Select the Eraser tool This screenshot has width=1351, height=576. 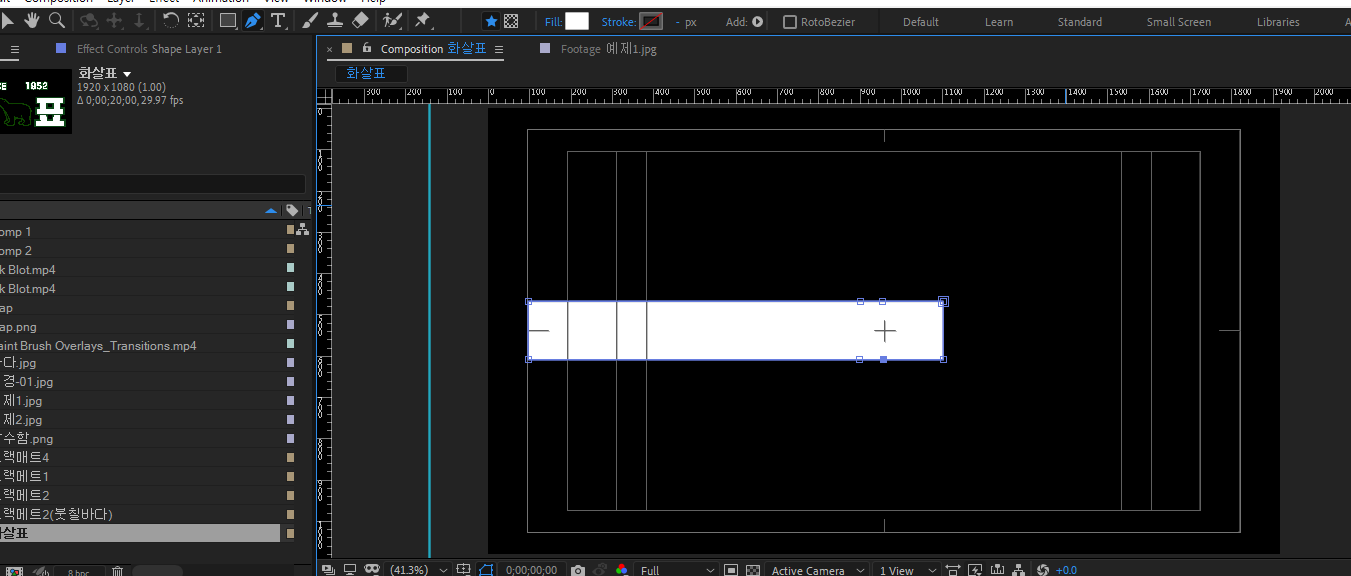(361, 20)
